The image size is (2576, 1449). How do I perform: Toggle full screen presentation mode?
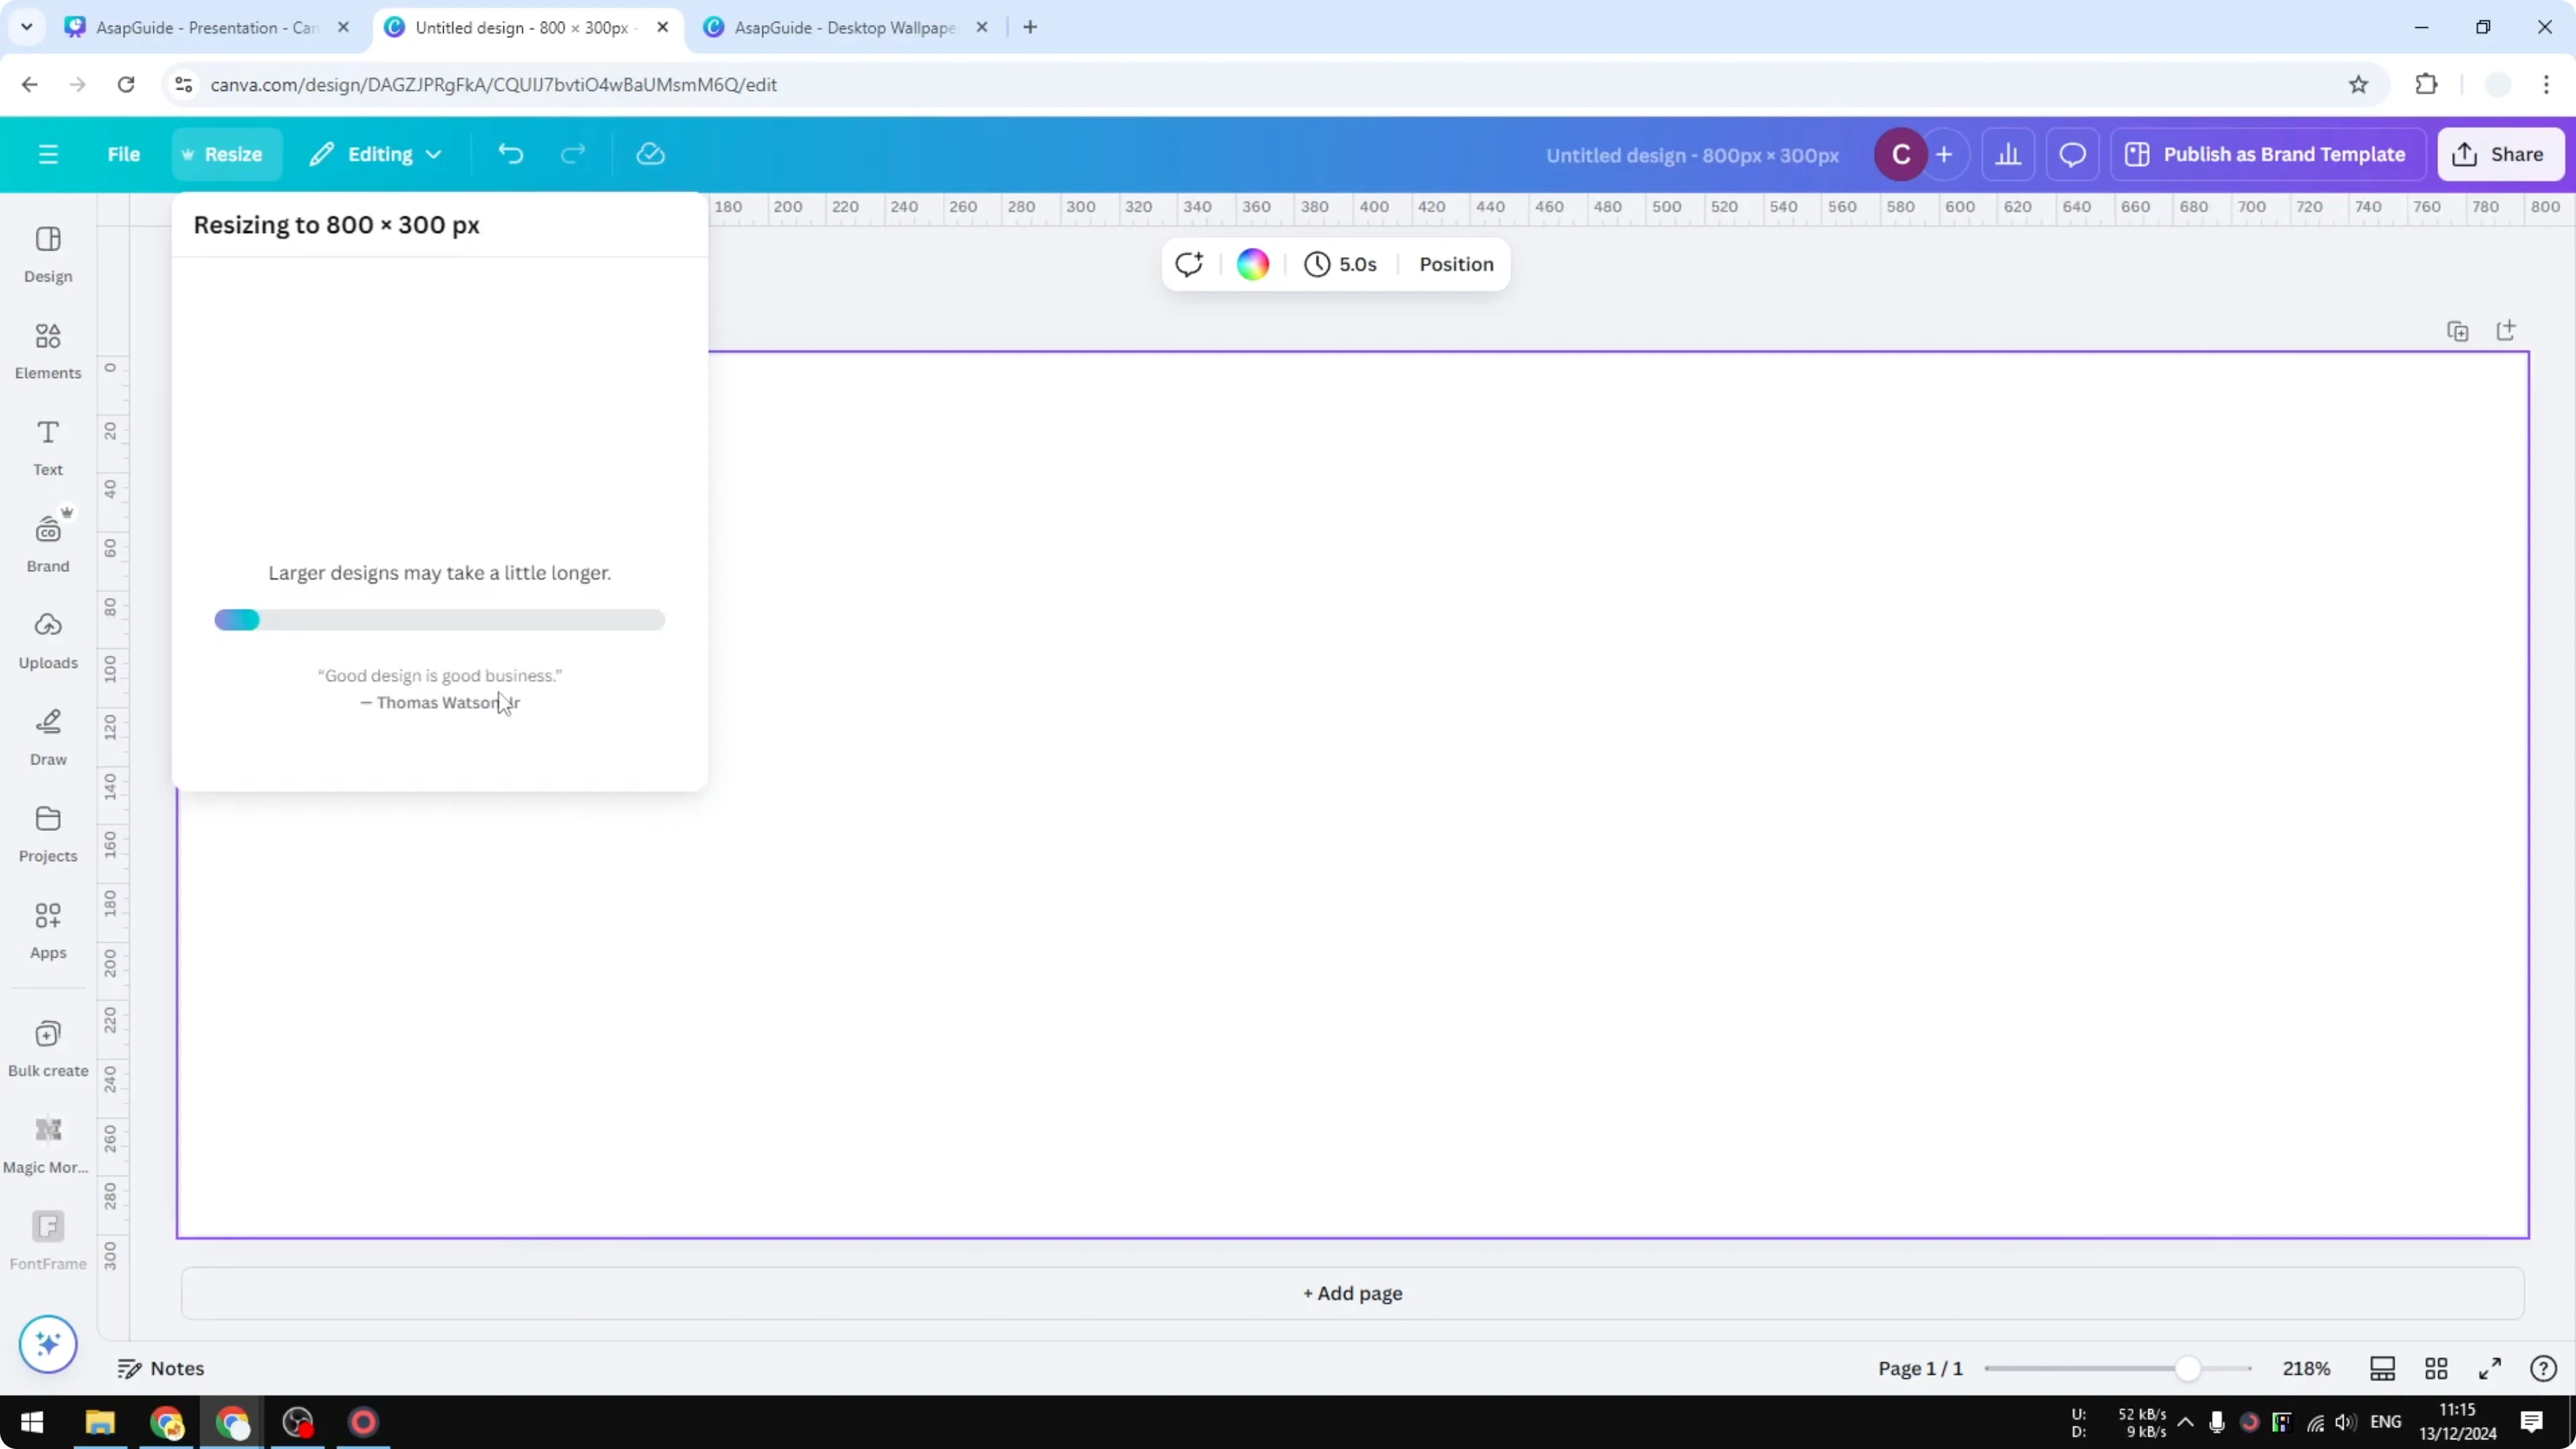(x=2490, y=1368)
